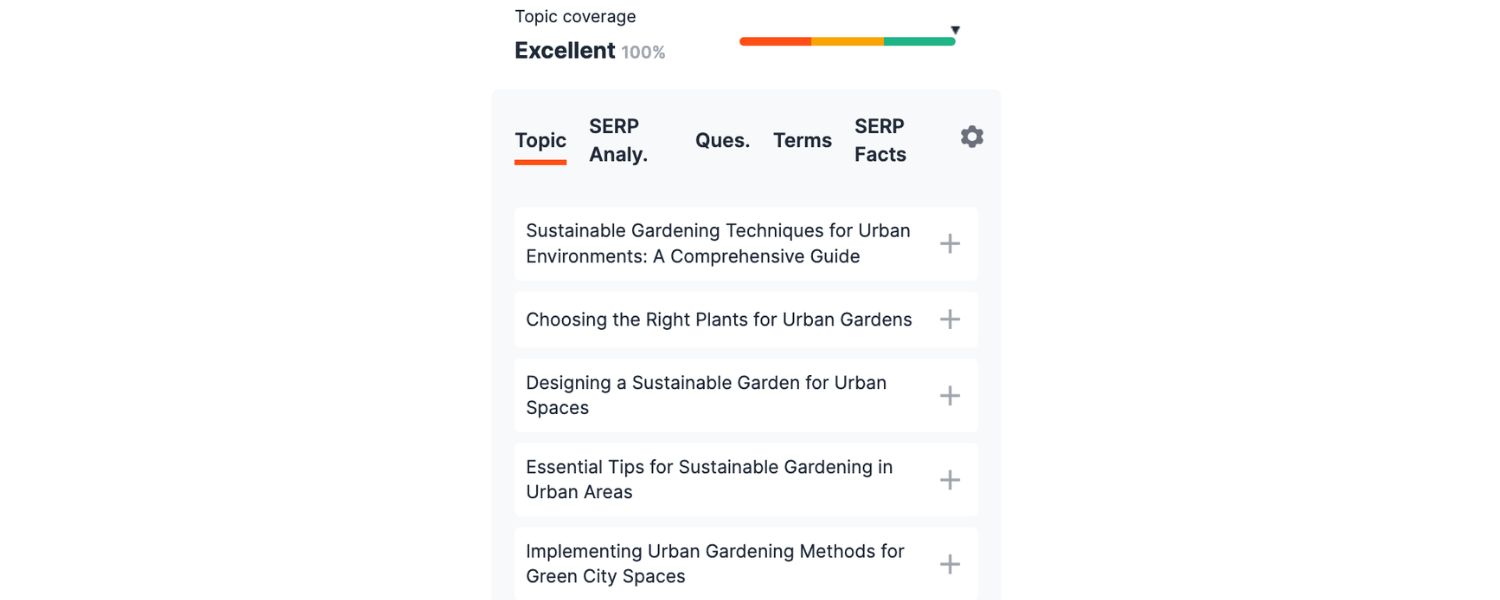The height and width of the screenshot is (600, 1500).
Task: Add Implementing Urban Gardening Methods via plus
Action: 950,564
